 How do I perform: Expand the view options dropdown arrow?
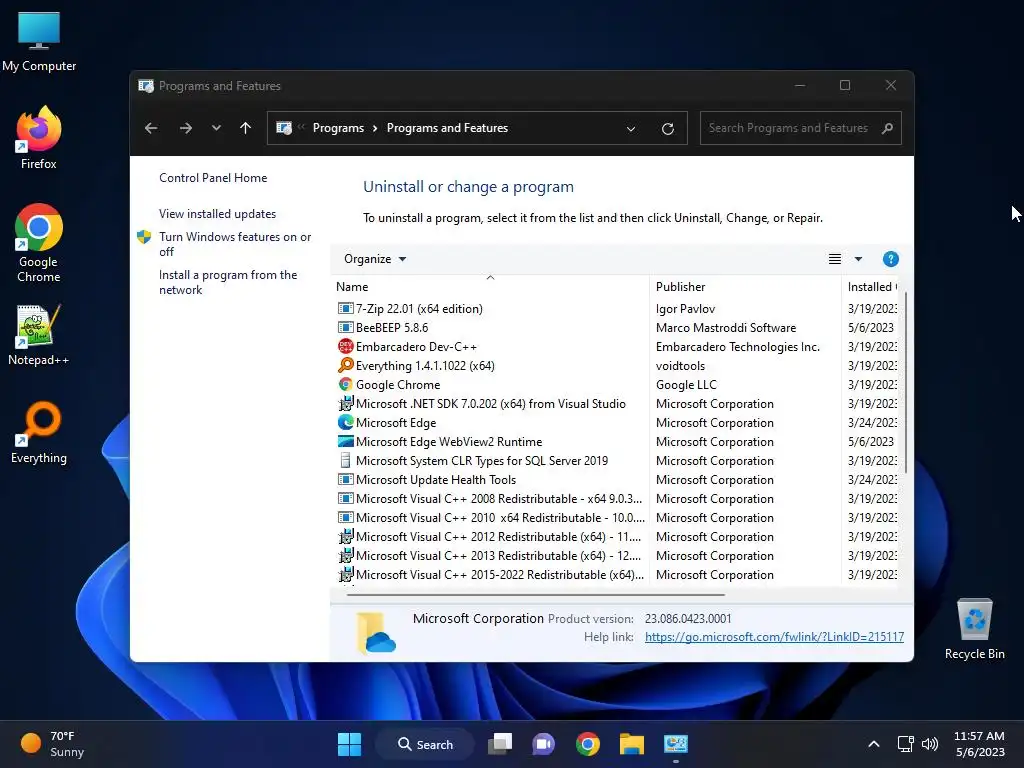point(858,259)
